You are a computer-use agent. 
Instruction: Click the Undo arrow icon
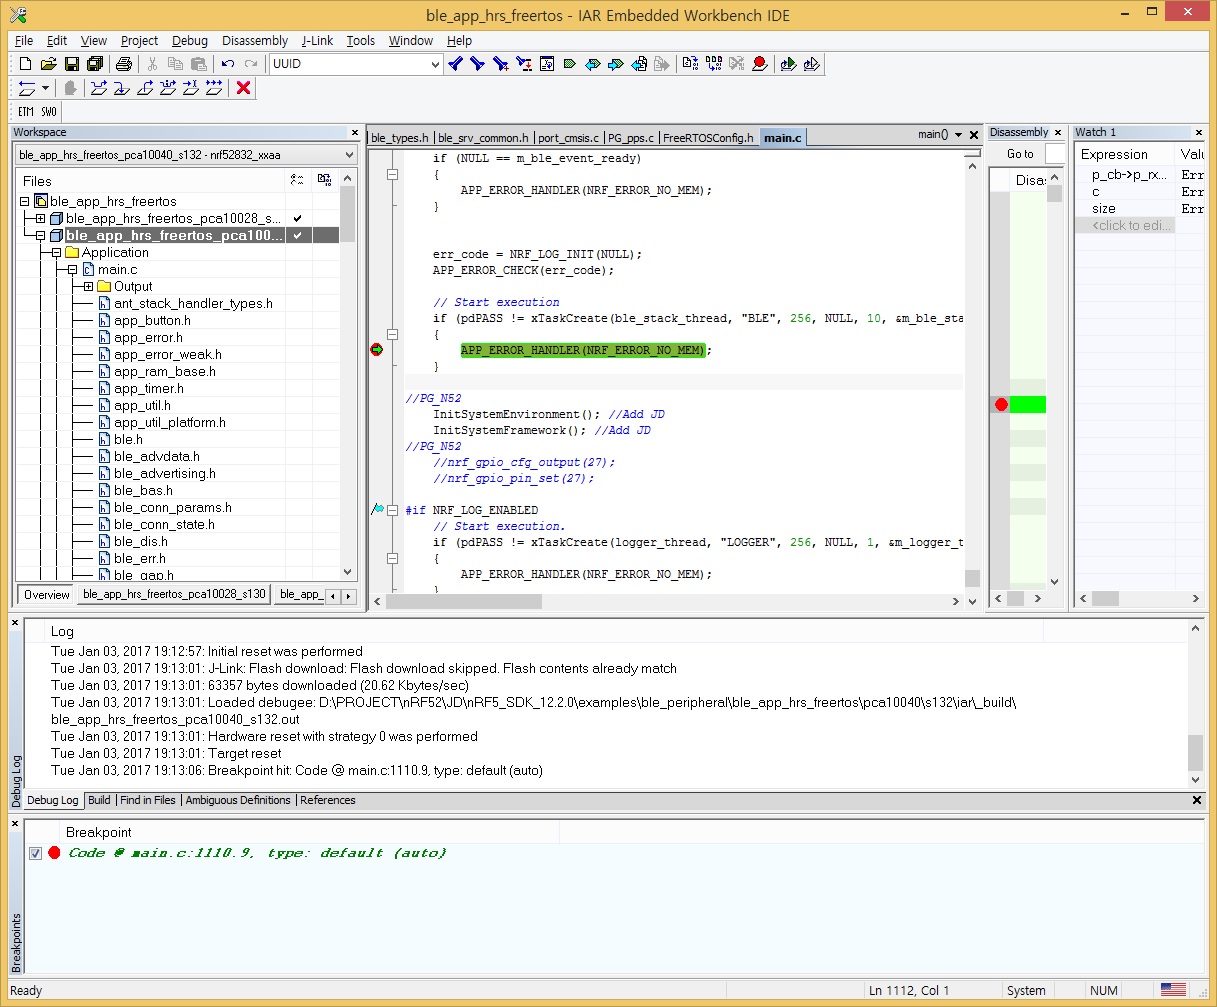point(228,64)
